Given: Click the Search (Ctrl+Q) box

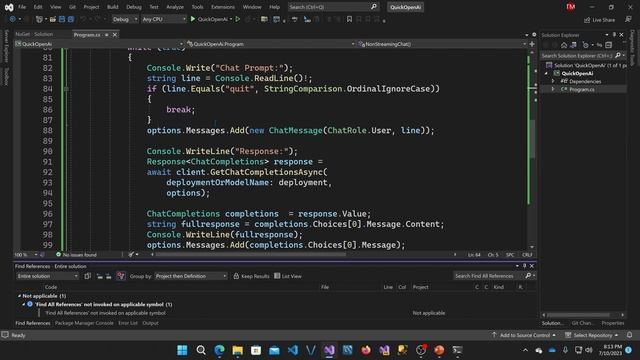Looking at the screenshot, I should coord(333,7).
